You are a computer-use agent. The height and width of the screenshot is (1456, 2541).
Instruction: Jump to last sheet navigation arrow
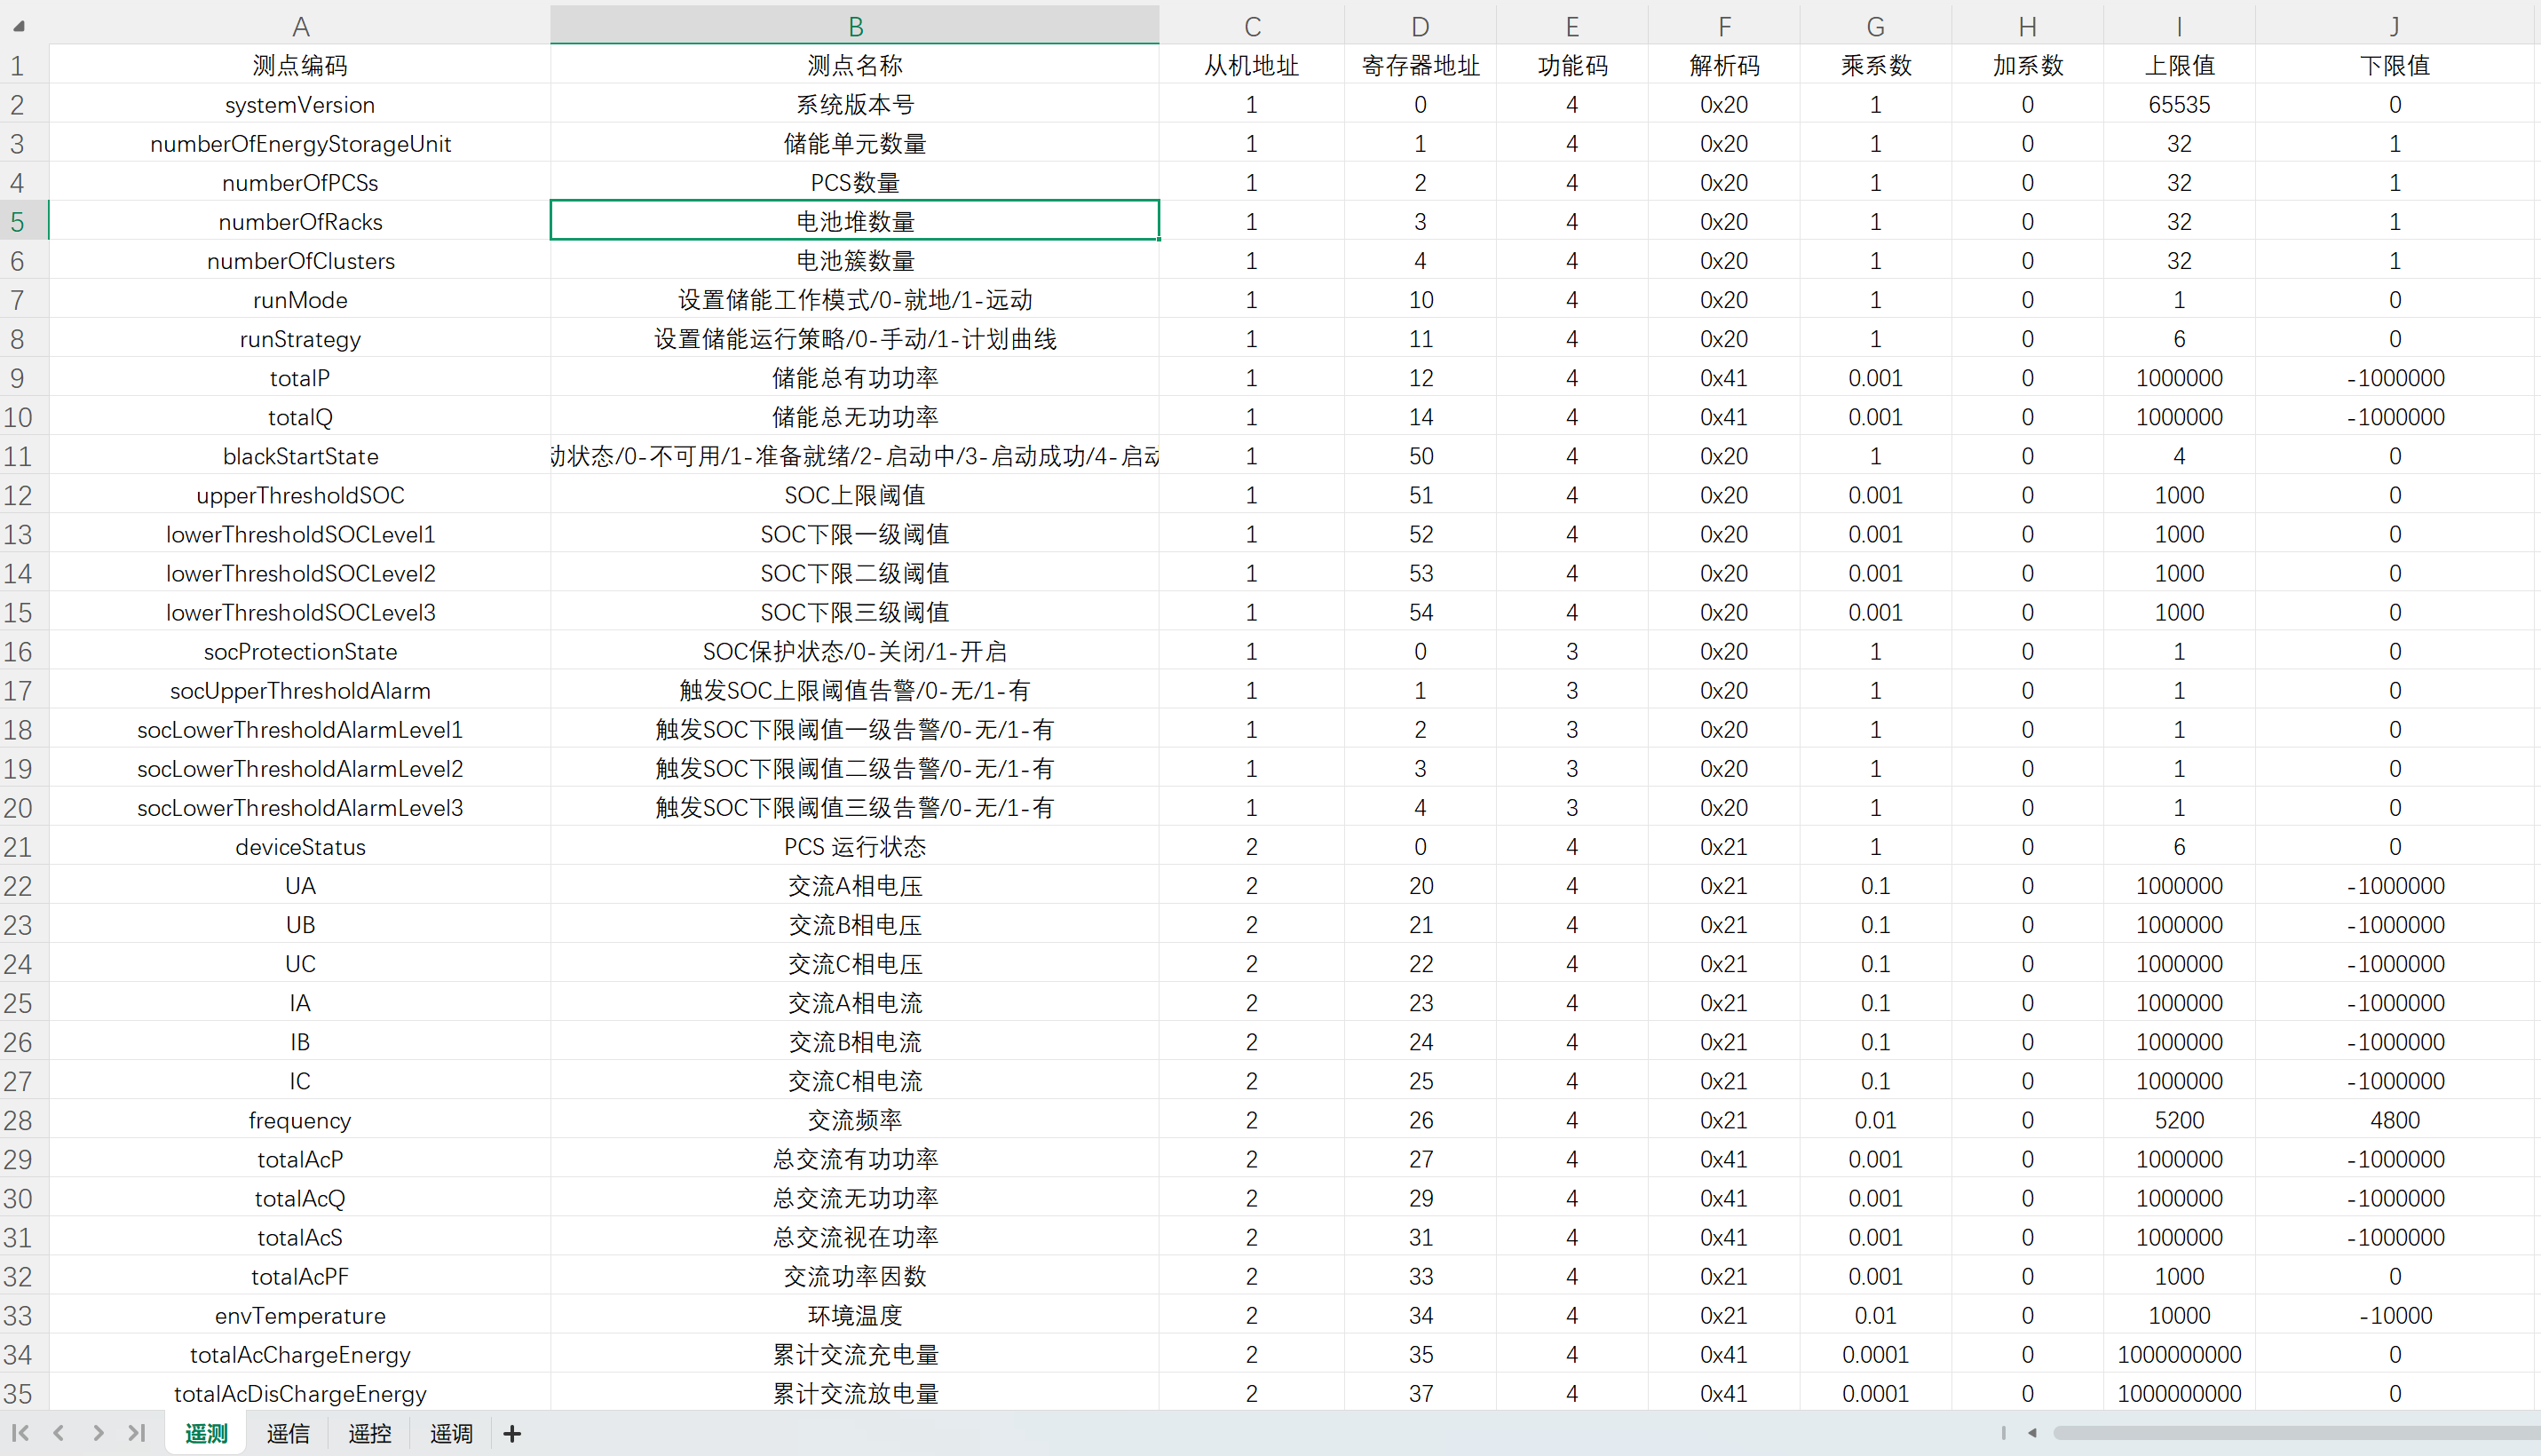pyautogui.click(x=137, y=1433)
